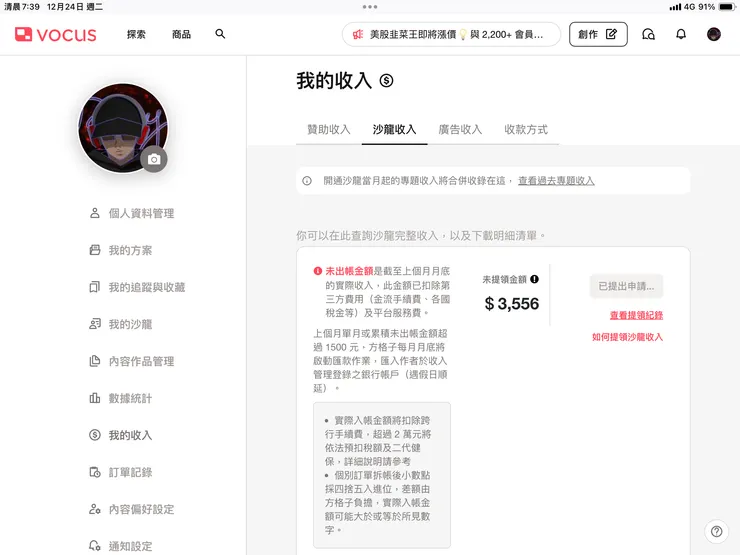Click the person icon beside 個人資料管理
This screenshot has width=740, height=555.
pyautogui.click(x=95, y=213)
